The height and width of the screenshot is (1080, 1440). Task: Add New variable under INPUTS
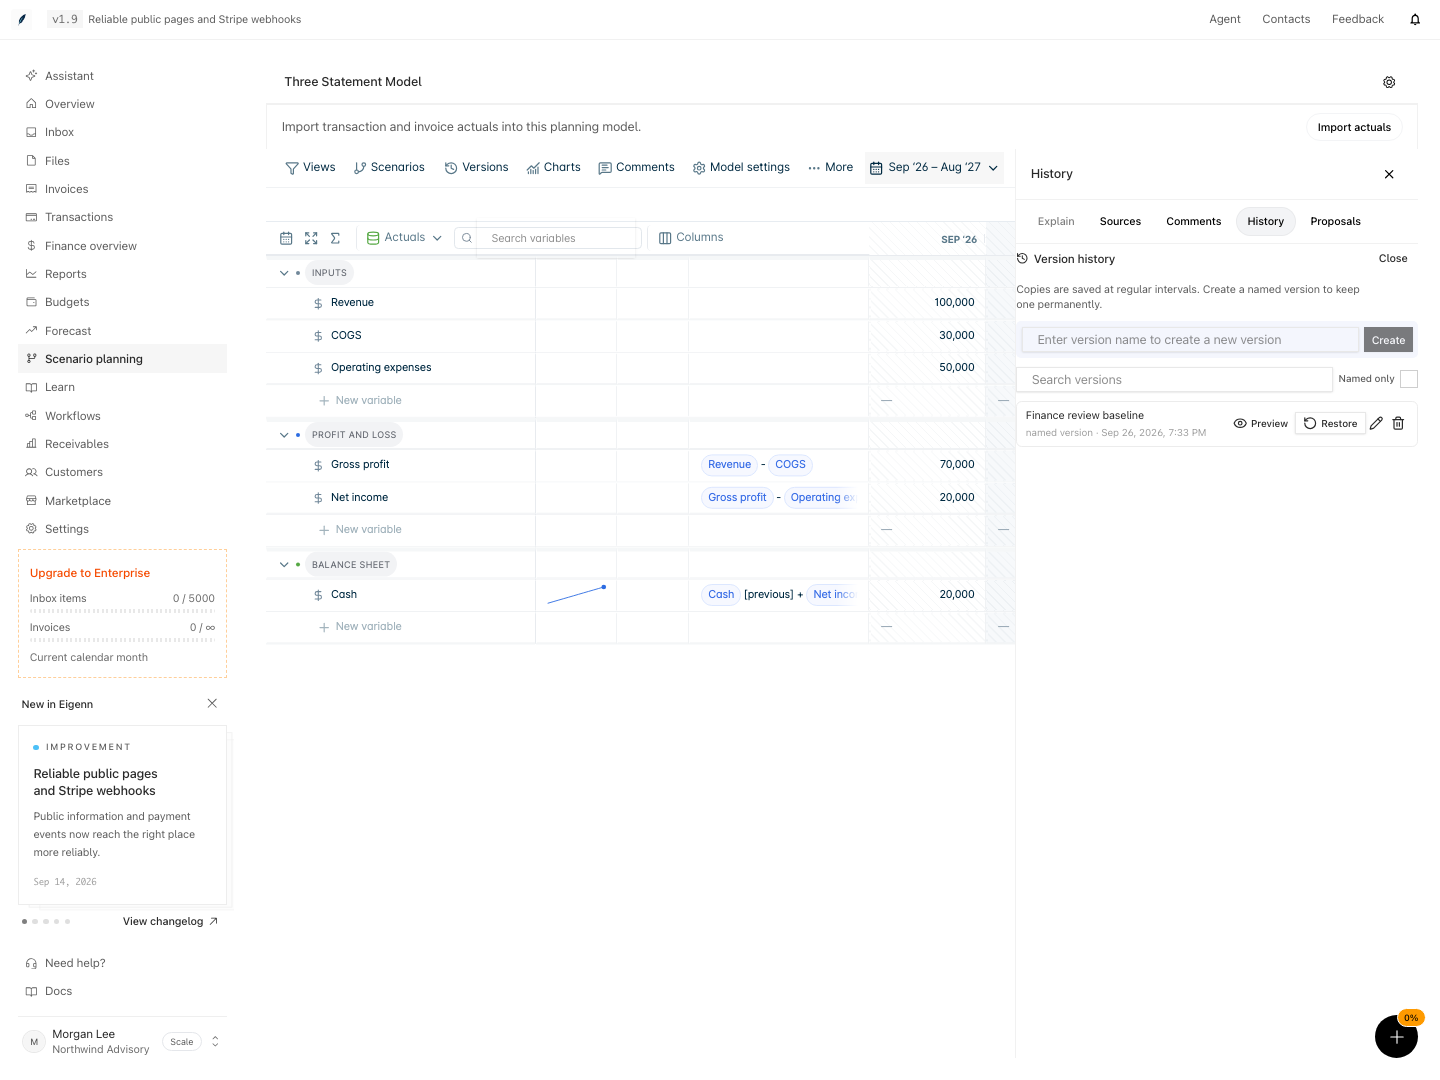(x=359, y=400)
